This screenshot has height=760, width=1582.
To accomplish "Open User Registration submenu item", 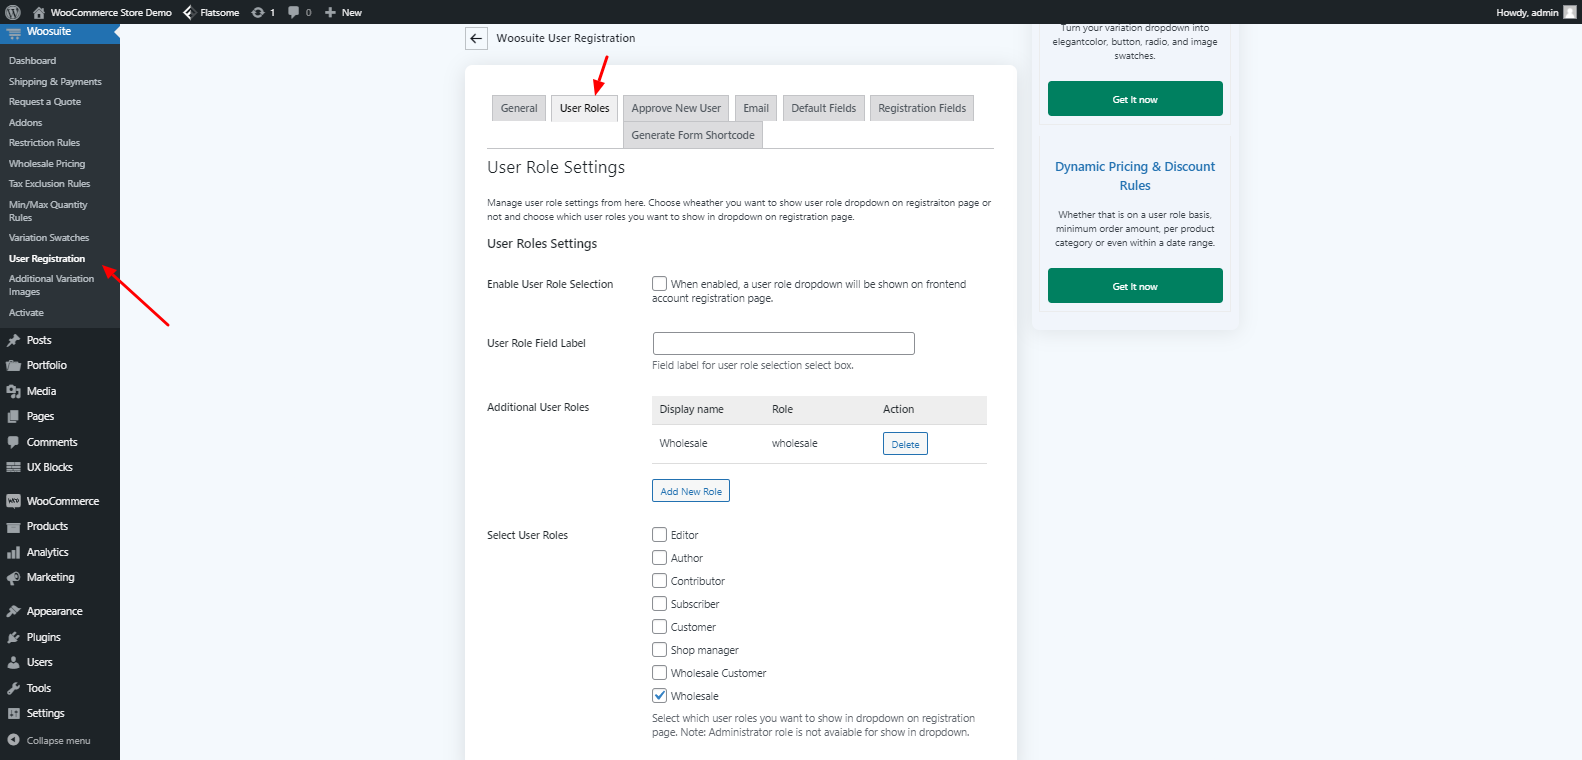I will [x=47, y=259].
